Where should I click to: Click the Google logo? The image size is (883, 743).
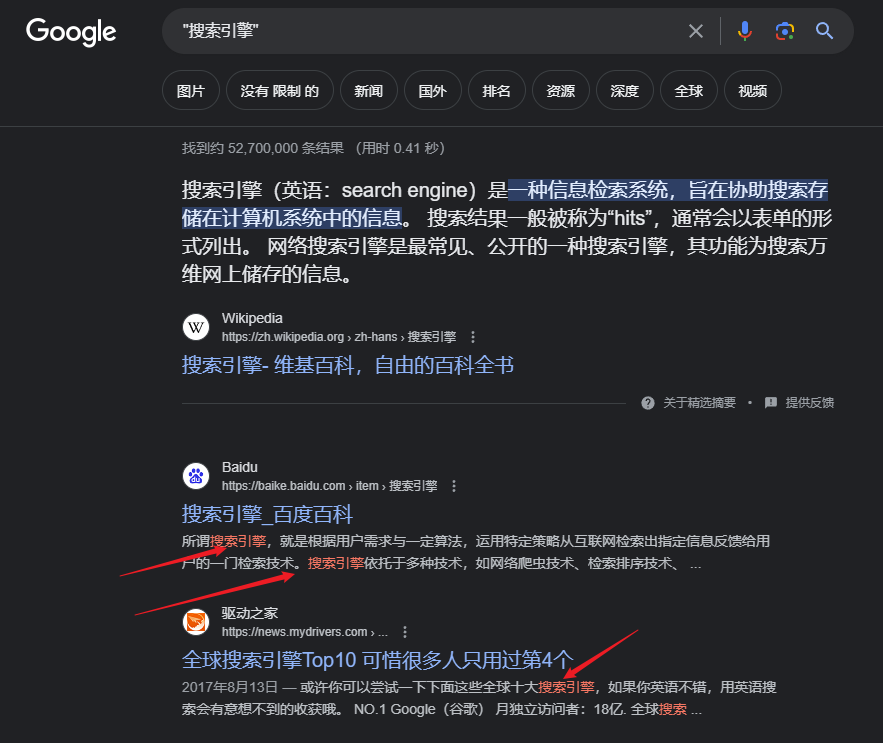tap(71, 32)
